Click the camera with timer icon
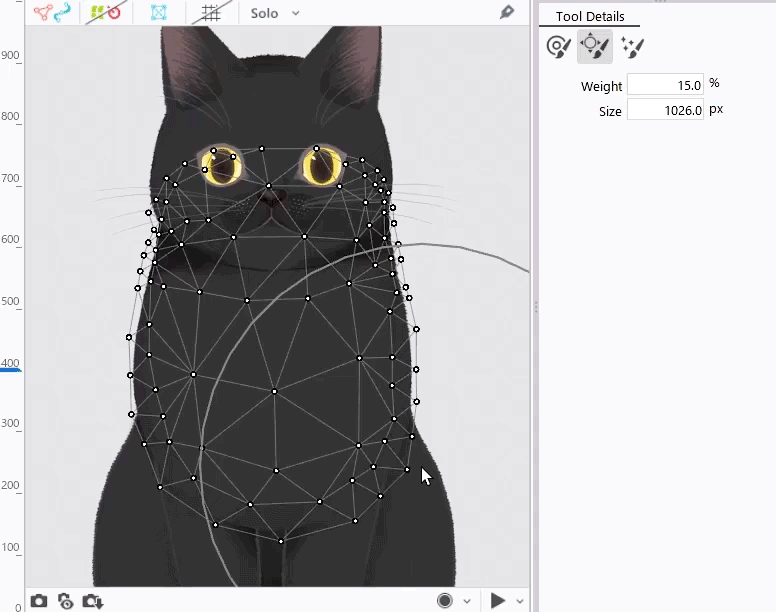The width and height of the screenshot is (776, 612). (x=66, y=601)
